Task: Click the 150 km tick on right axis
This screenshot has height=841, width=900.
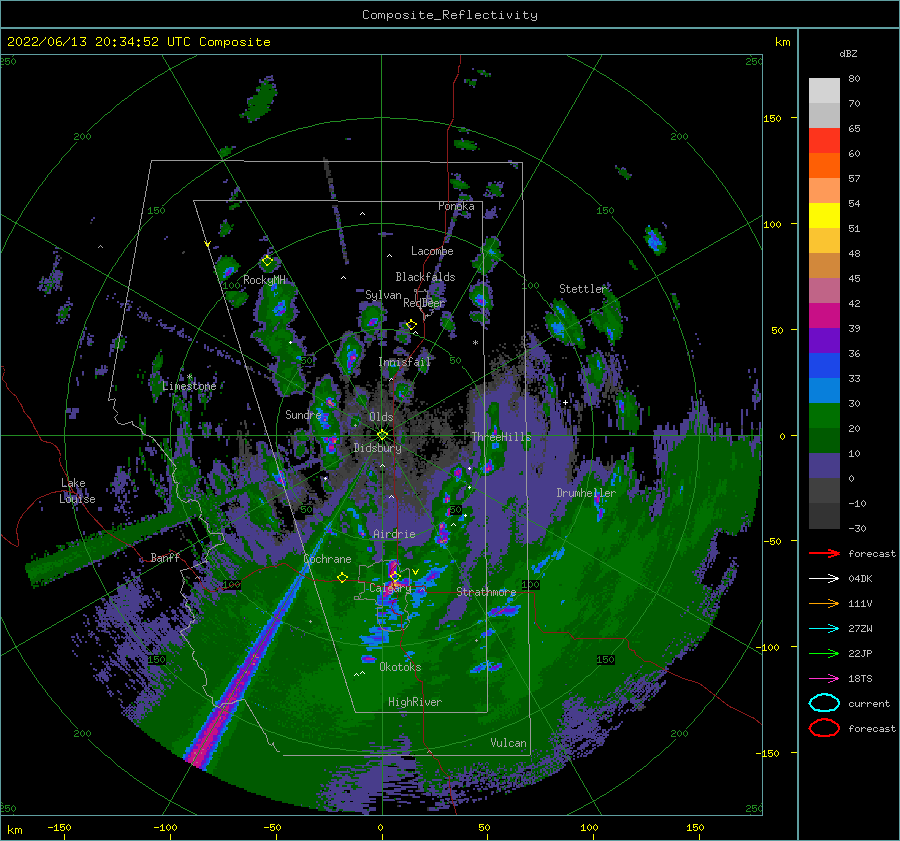Action: coord(772,118)
